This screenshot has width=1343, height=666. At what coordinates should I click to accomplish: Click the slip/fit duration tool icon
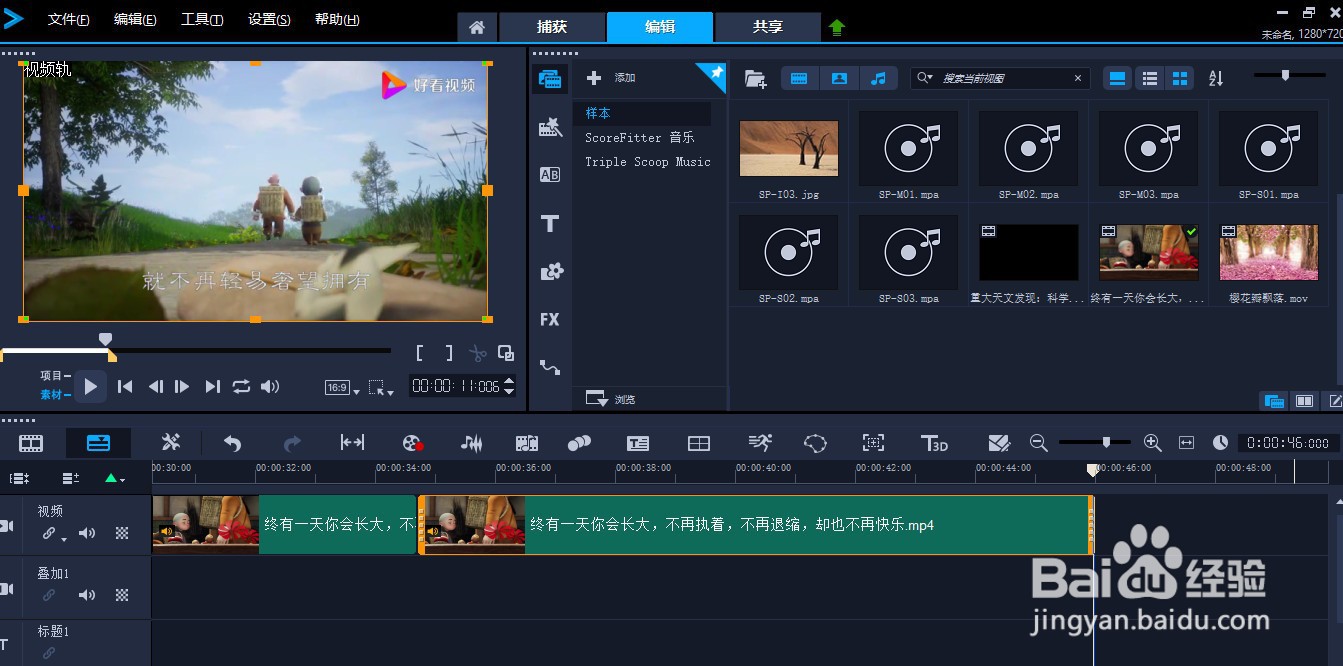[x=352, y=442]
